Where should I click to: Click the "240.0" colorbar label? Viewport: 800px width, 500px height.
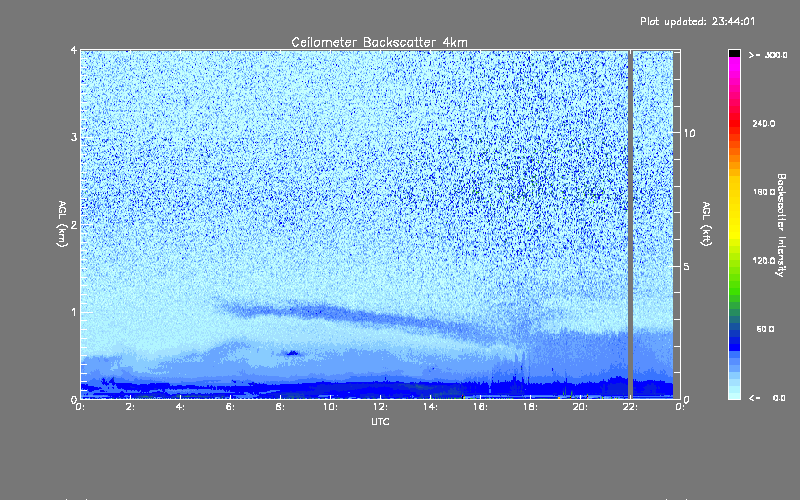click(x=764, y=123)
